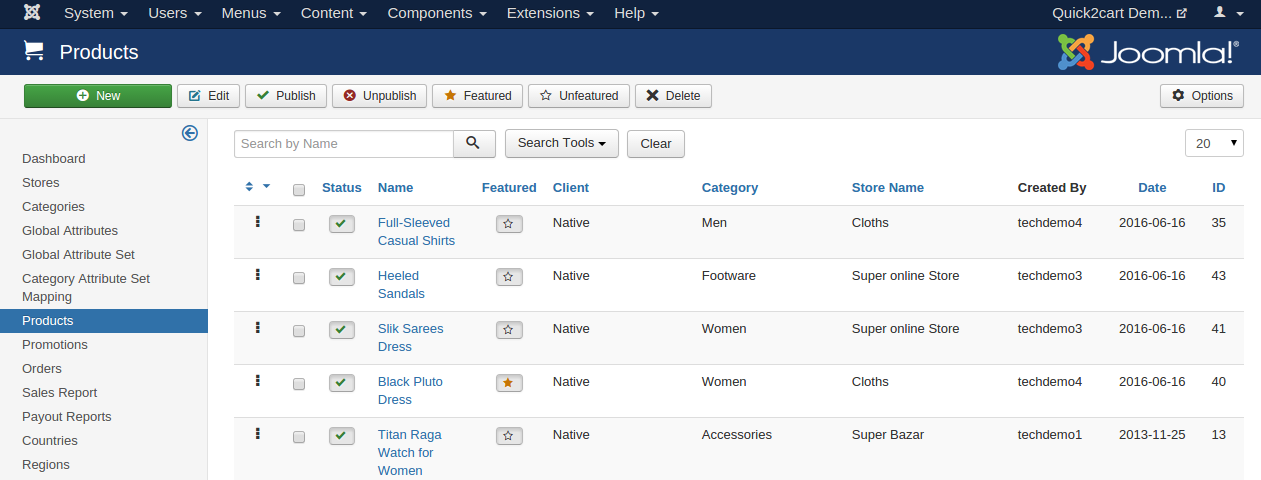Click drag handle for Full-Sleeved Casual Shirts
1261x480 pixels.
[258, 222]
